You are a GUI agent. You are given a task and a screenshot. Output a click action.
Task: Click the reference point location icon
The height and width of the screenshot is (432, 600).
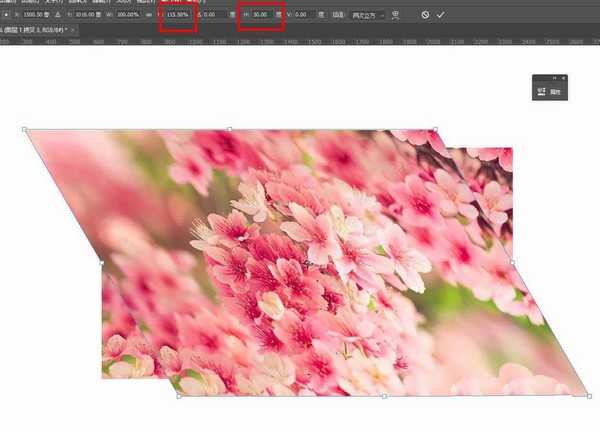pos(6,16)
